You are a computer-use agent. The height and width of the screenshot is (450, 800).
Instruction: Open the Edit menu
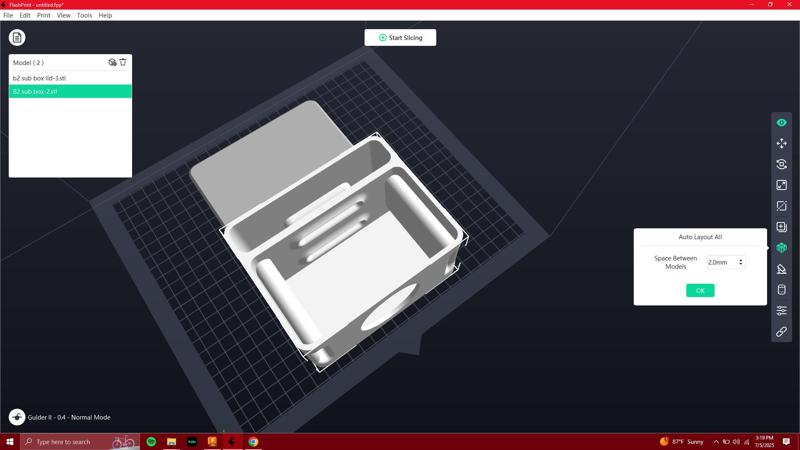click(x=25, y=15)
